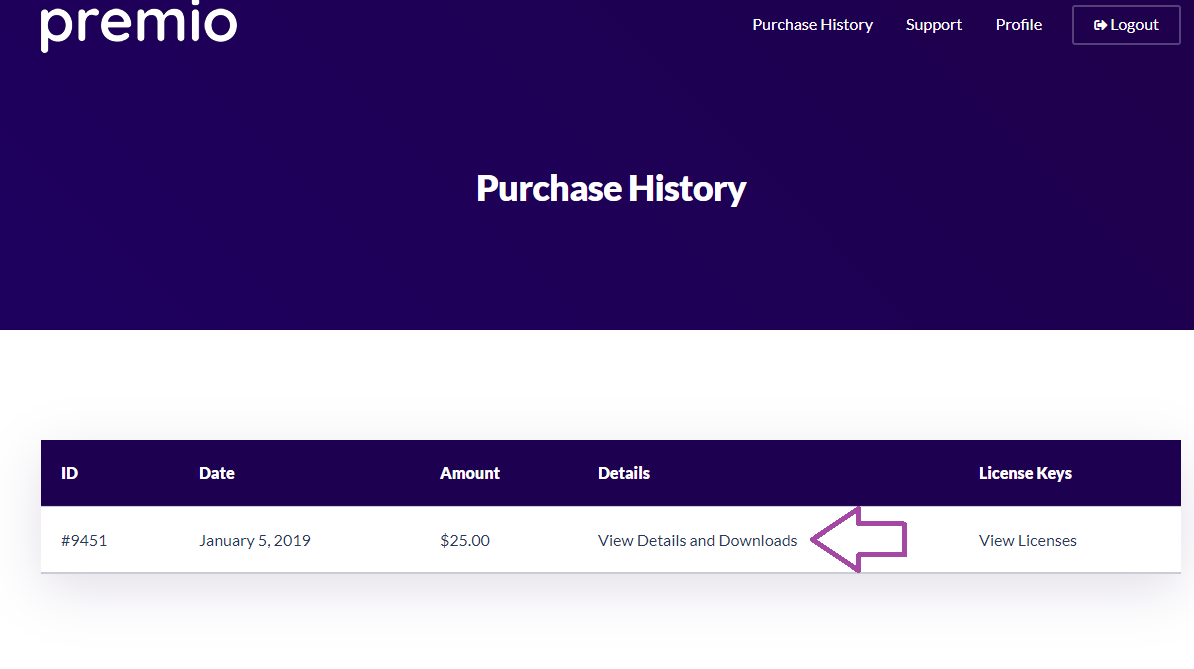Click the Purchase History page heading
The image size is (1194, 669).
[611, 189]
